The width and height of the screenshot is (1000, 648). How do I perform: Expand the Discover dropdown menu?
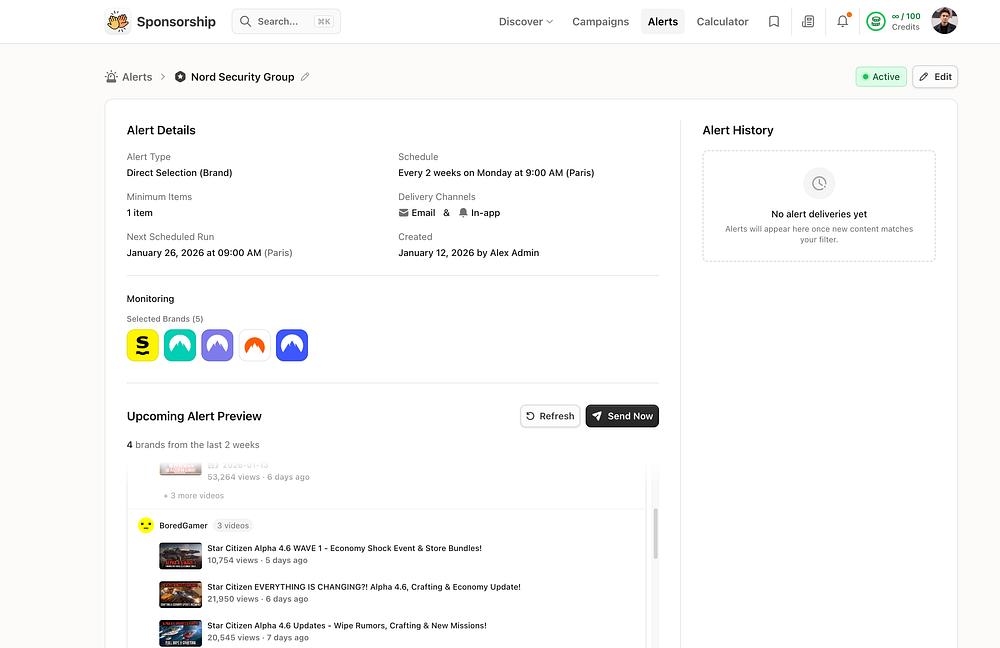(x=526, y=22)
